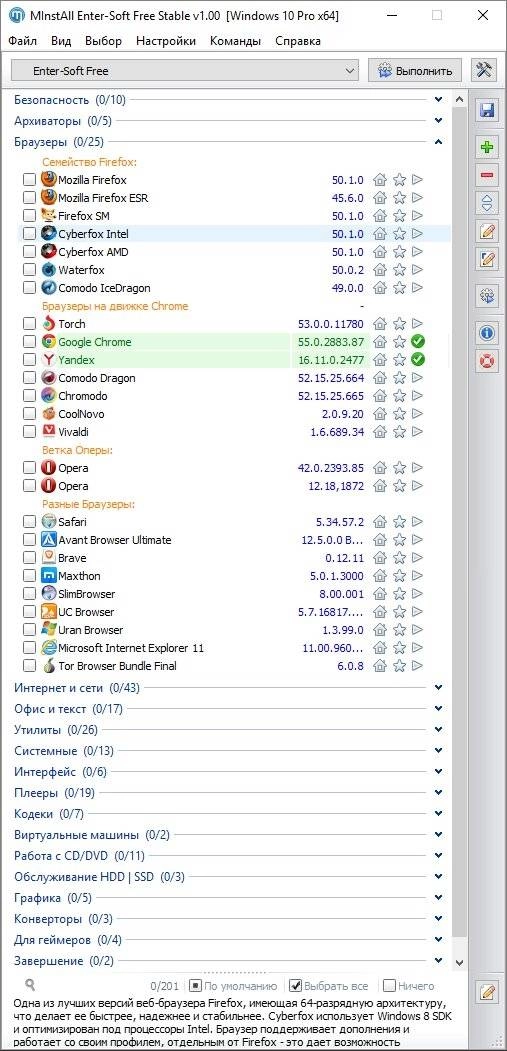The width and height of the screenshot is (507, 1051).
Task: Click the Графика category header
Action: [52, 898]
